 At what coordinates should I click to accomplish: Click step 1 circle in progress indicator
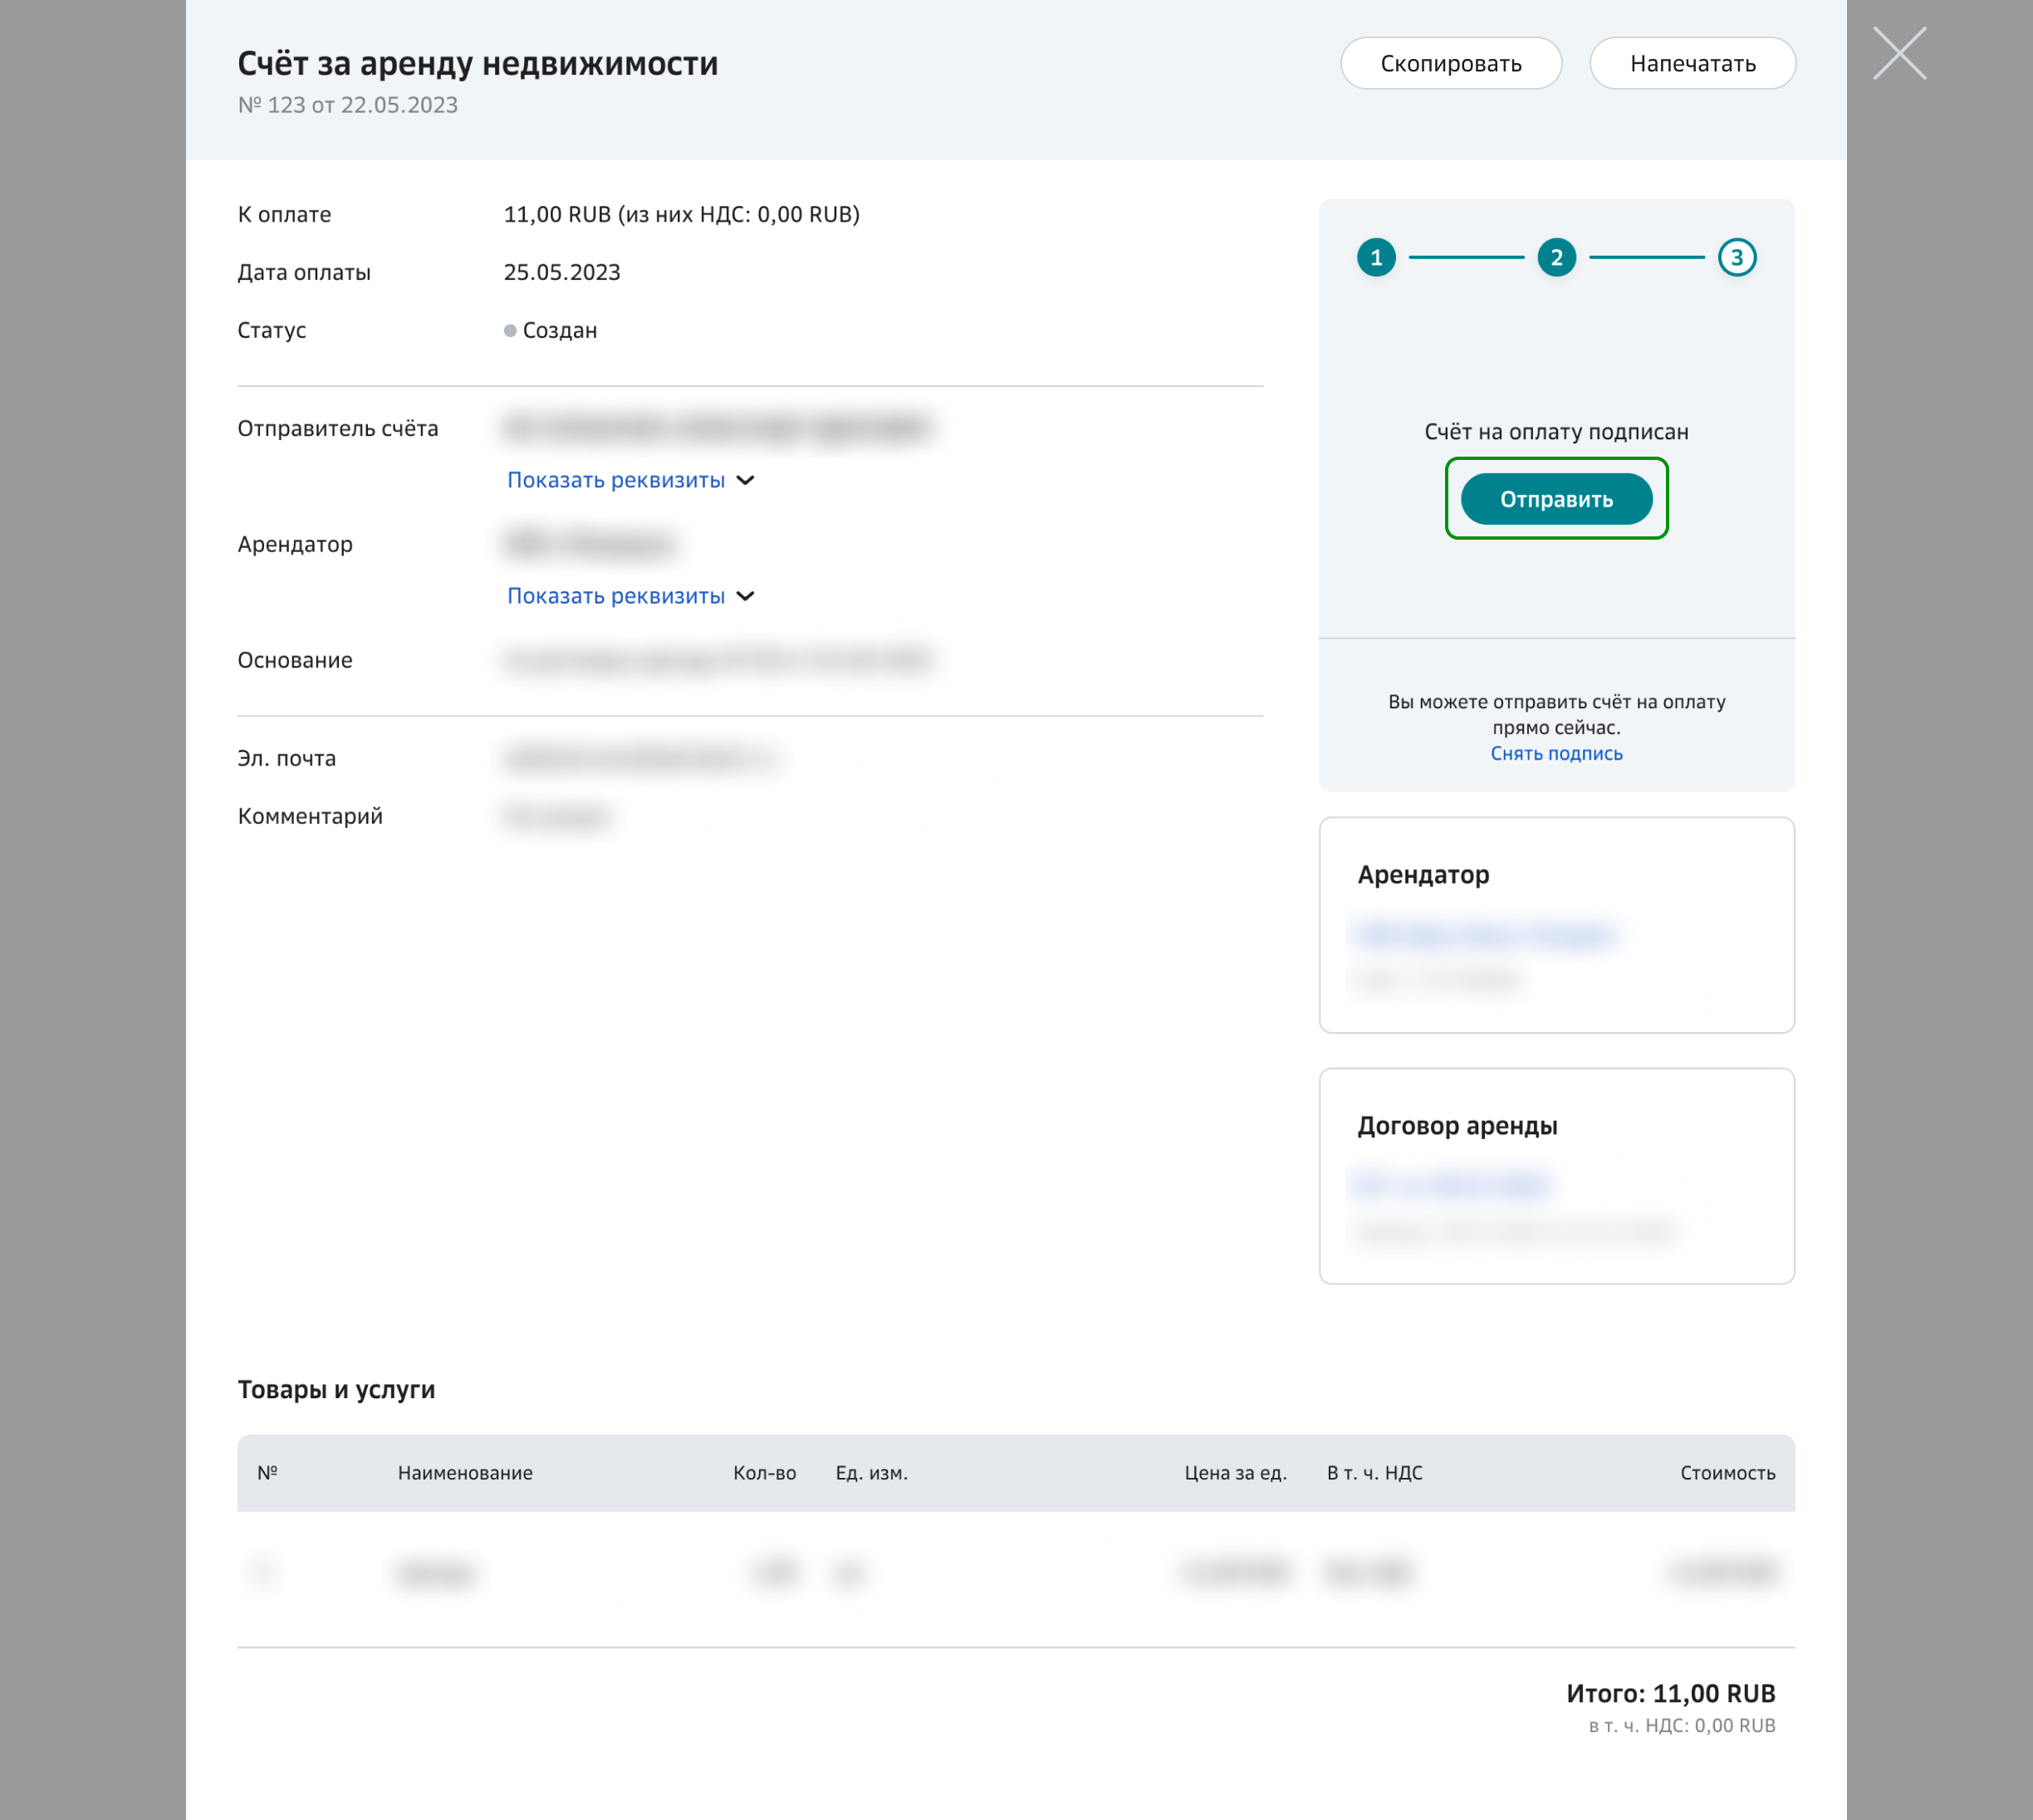click(x=1376, y=258)
